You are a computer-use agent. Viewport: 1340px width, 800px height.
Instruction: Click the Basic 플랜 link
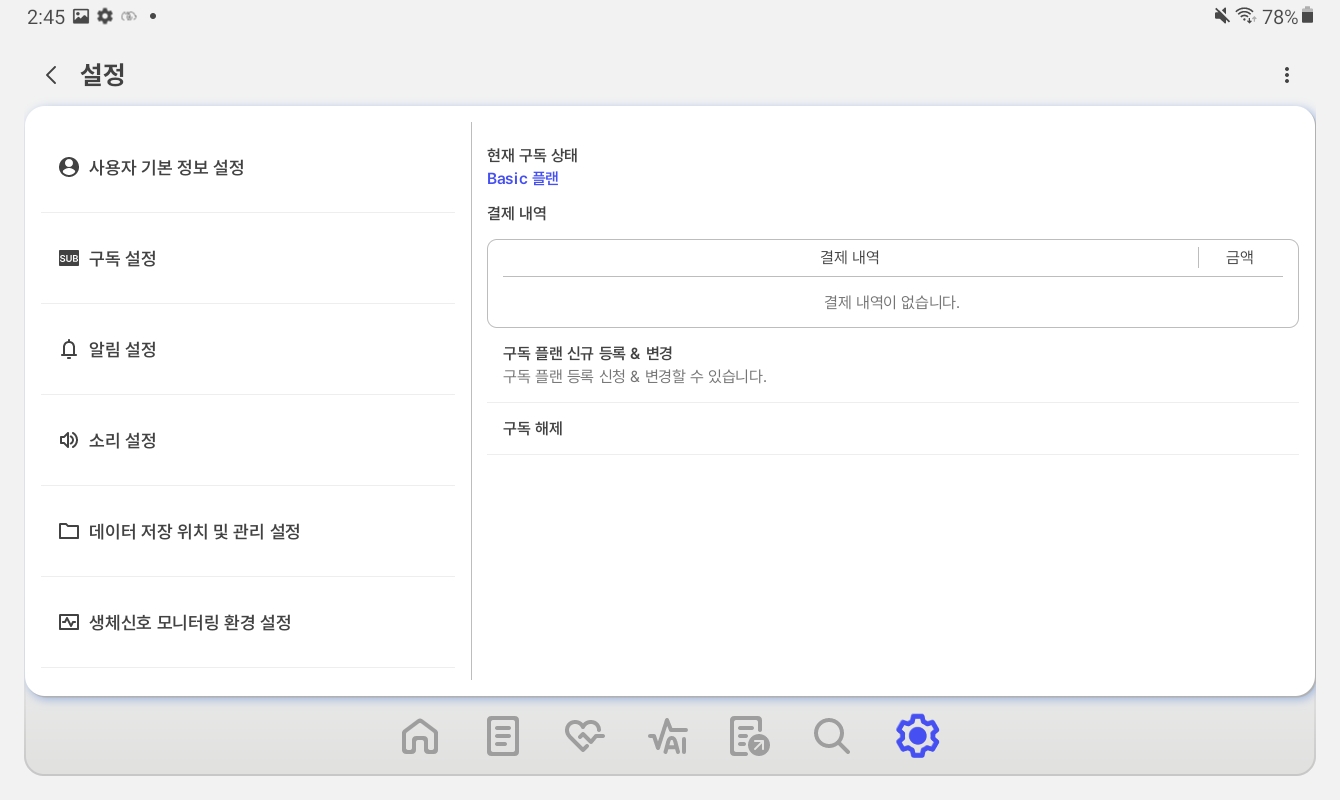click(x=523, y=178)
